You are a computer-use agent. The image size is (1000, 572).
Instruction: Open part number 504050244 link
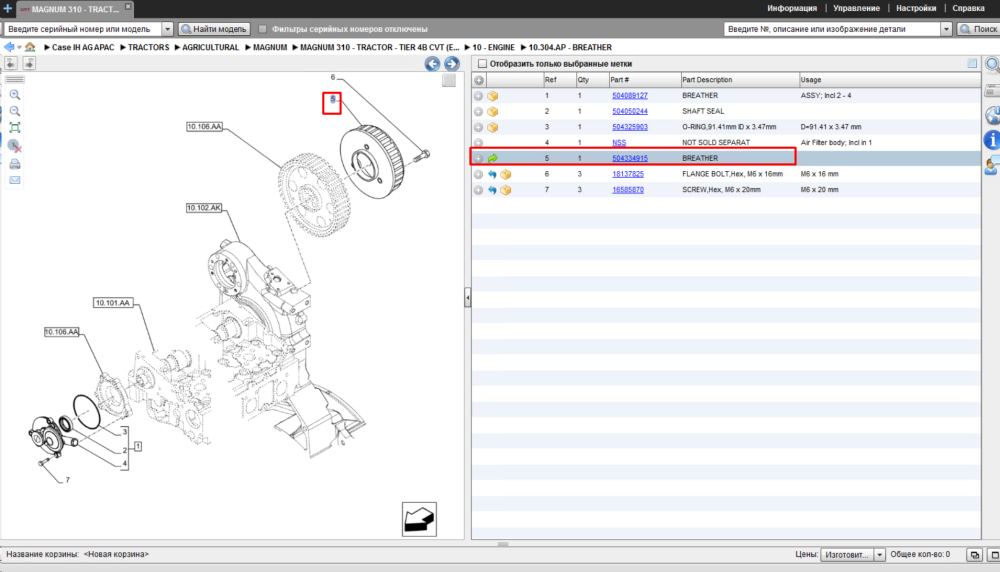[x=629, y=112]
